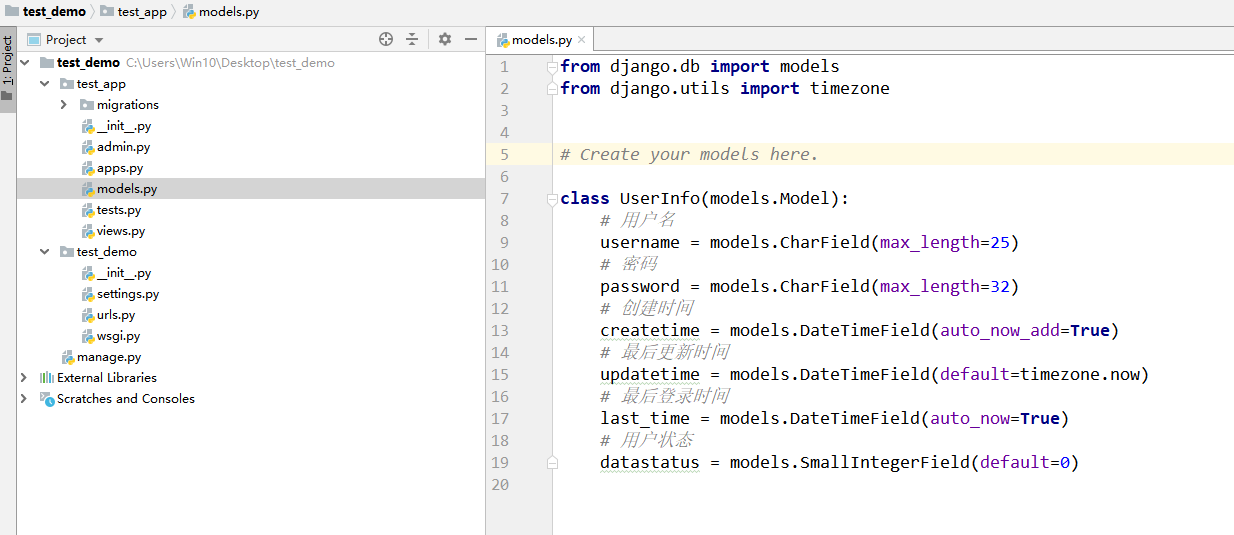Click timezone.now on line 15

pos(1079,374)
